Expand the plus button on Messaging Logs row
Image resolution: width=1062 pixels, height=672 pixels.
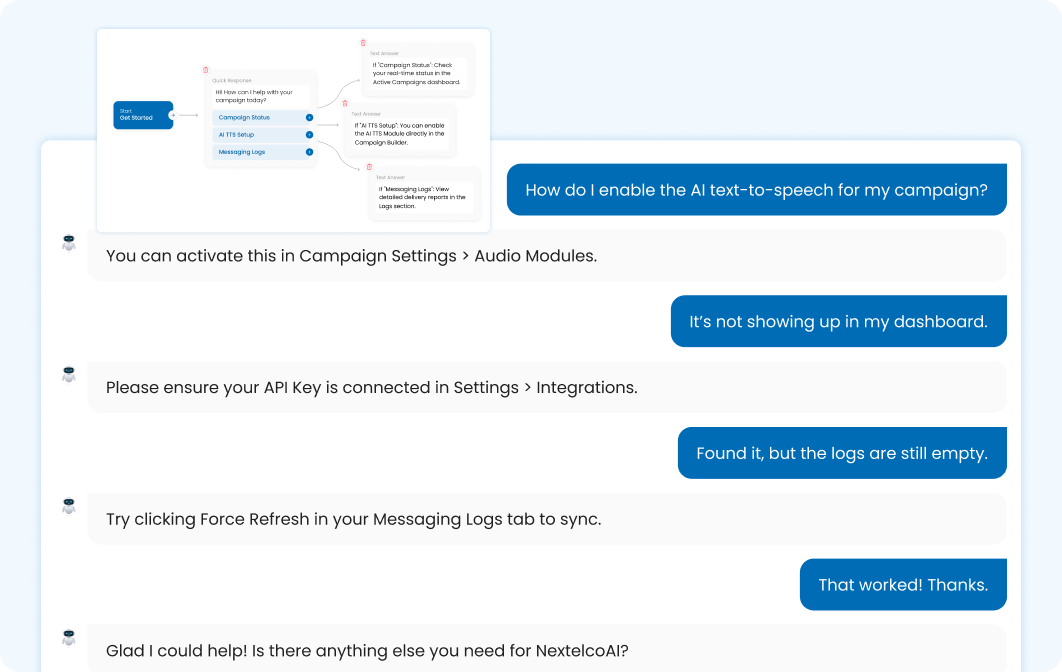pyautogui.click(x=309, y=152)
